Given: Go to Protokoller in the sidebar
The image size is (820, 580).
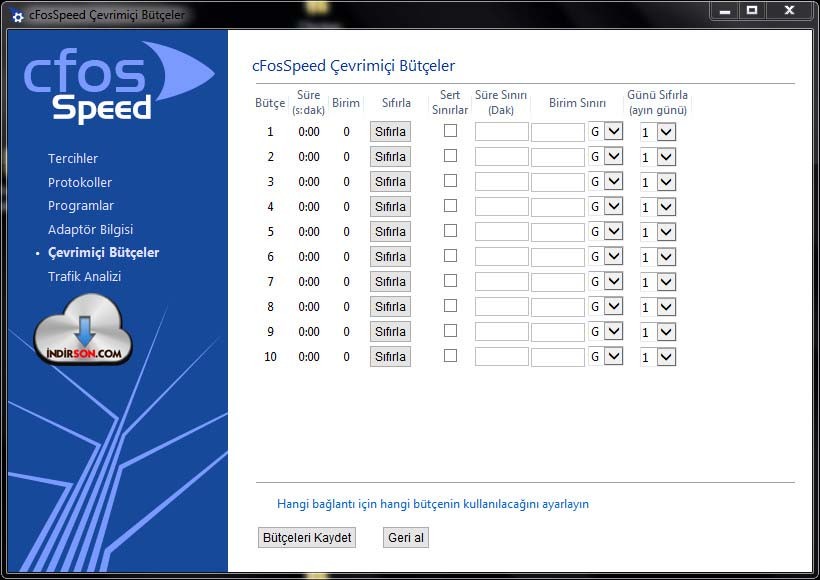Looking at the screenshot, I should [x=80, y=183].
